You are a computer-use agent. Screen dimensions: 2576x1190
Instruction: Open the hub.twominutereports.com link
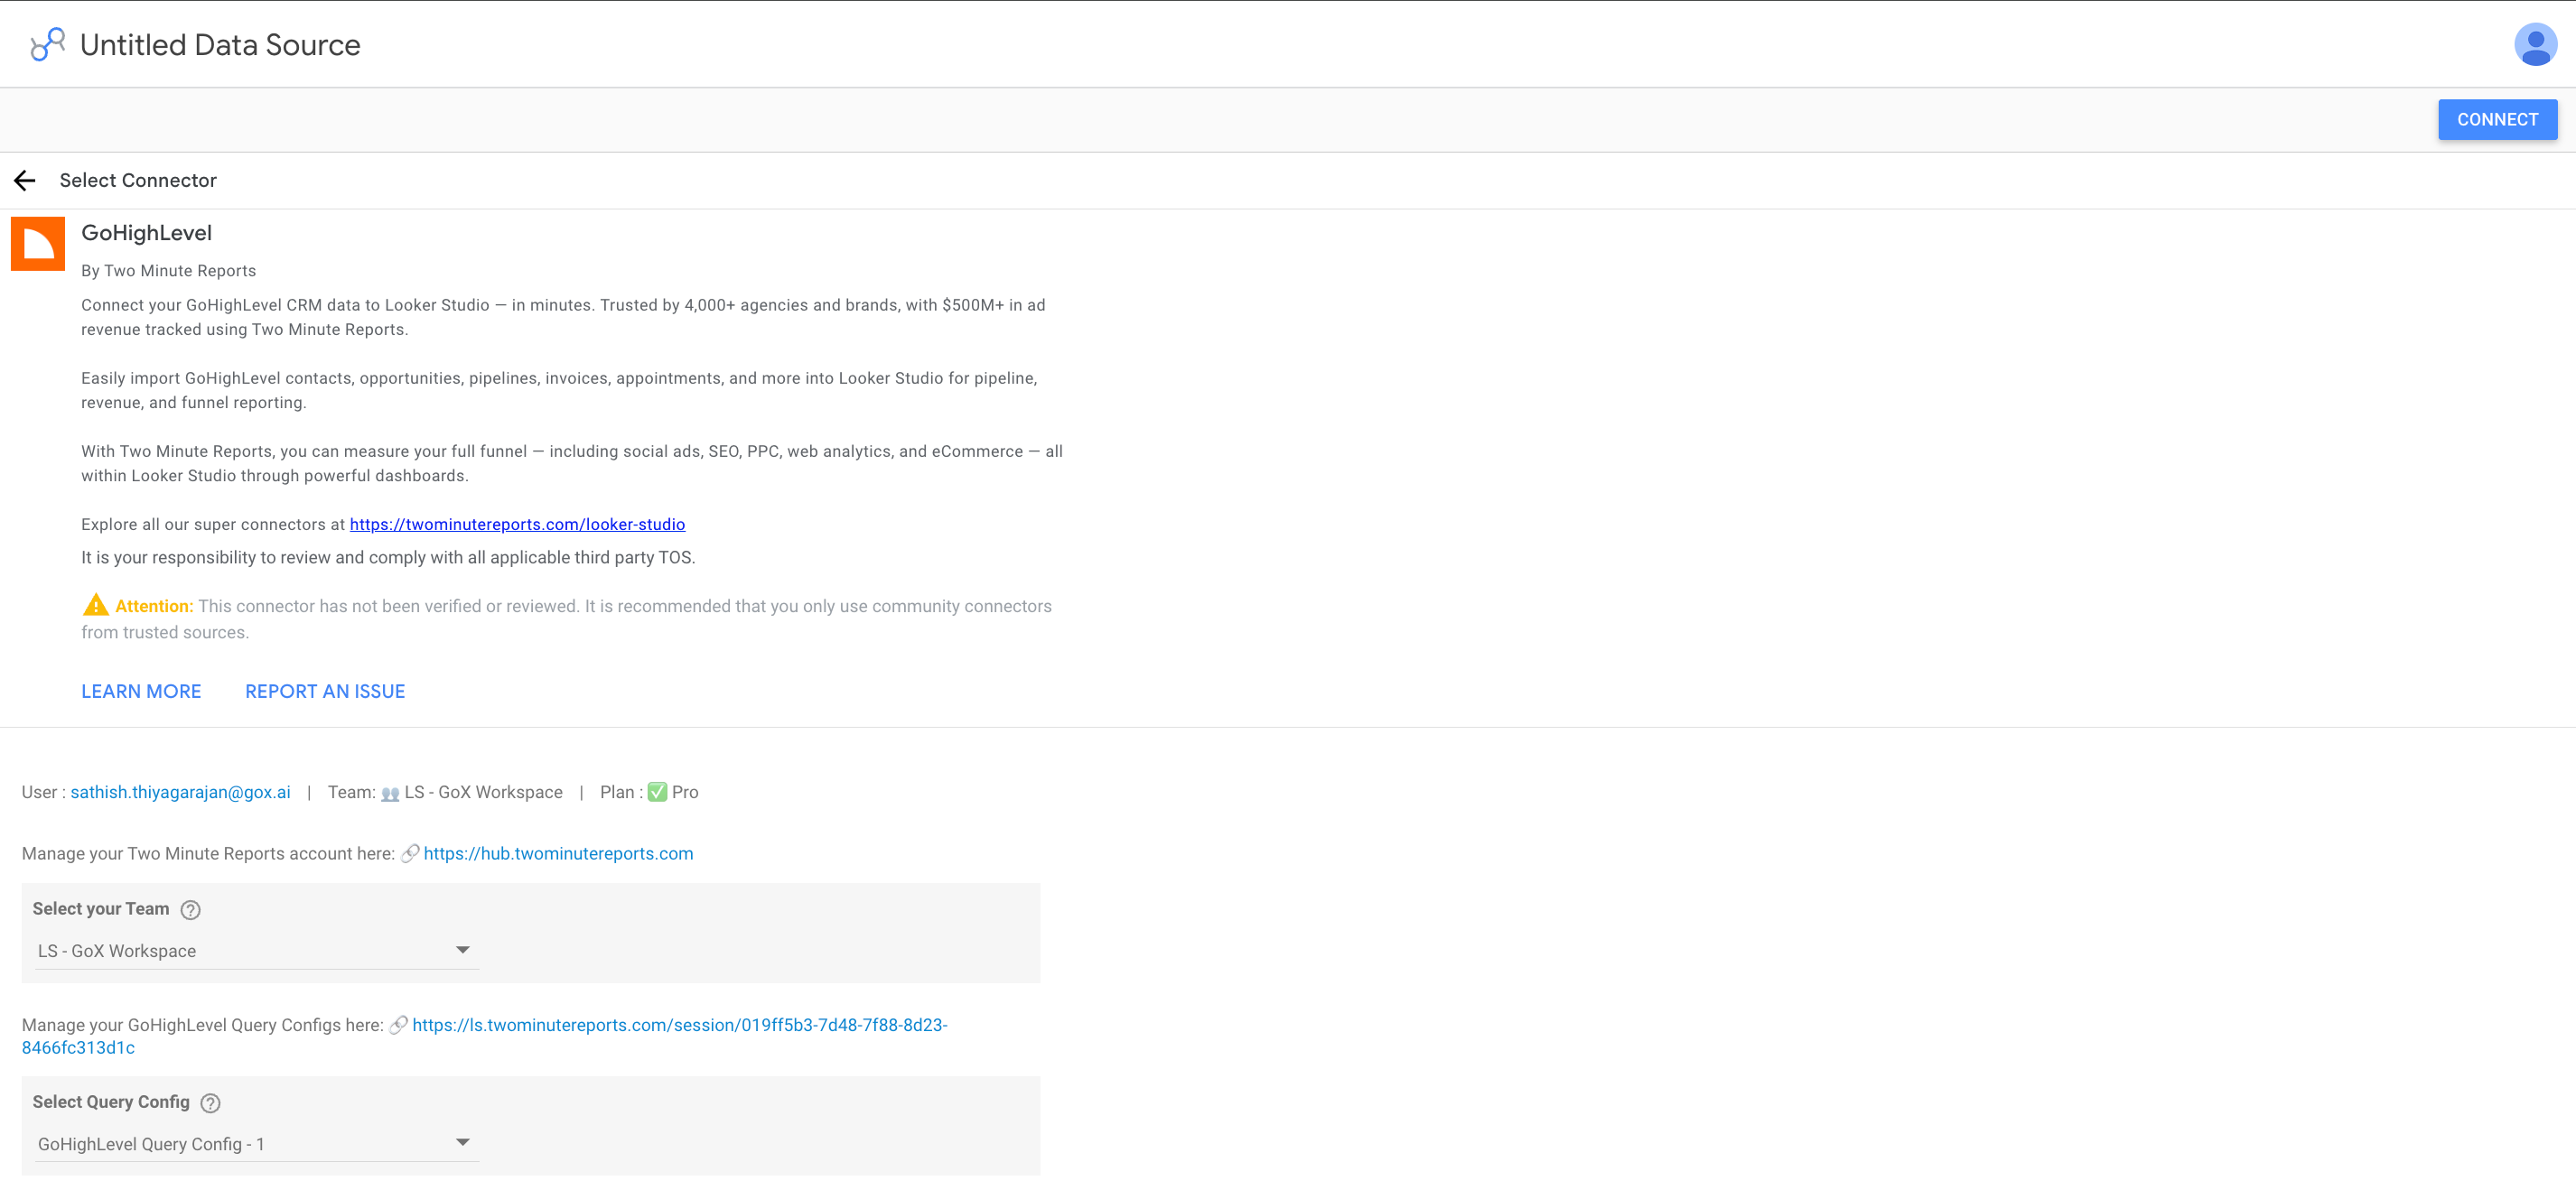(558, 853)
